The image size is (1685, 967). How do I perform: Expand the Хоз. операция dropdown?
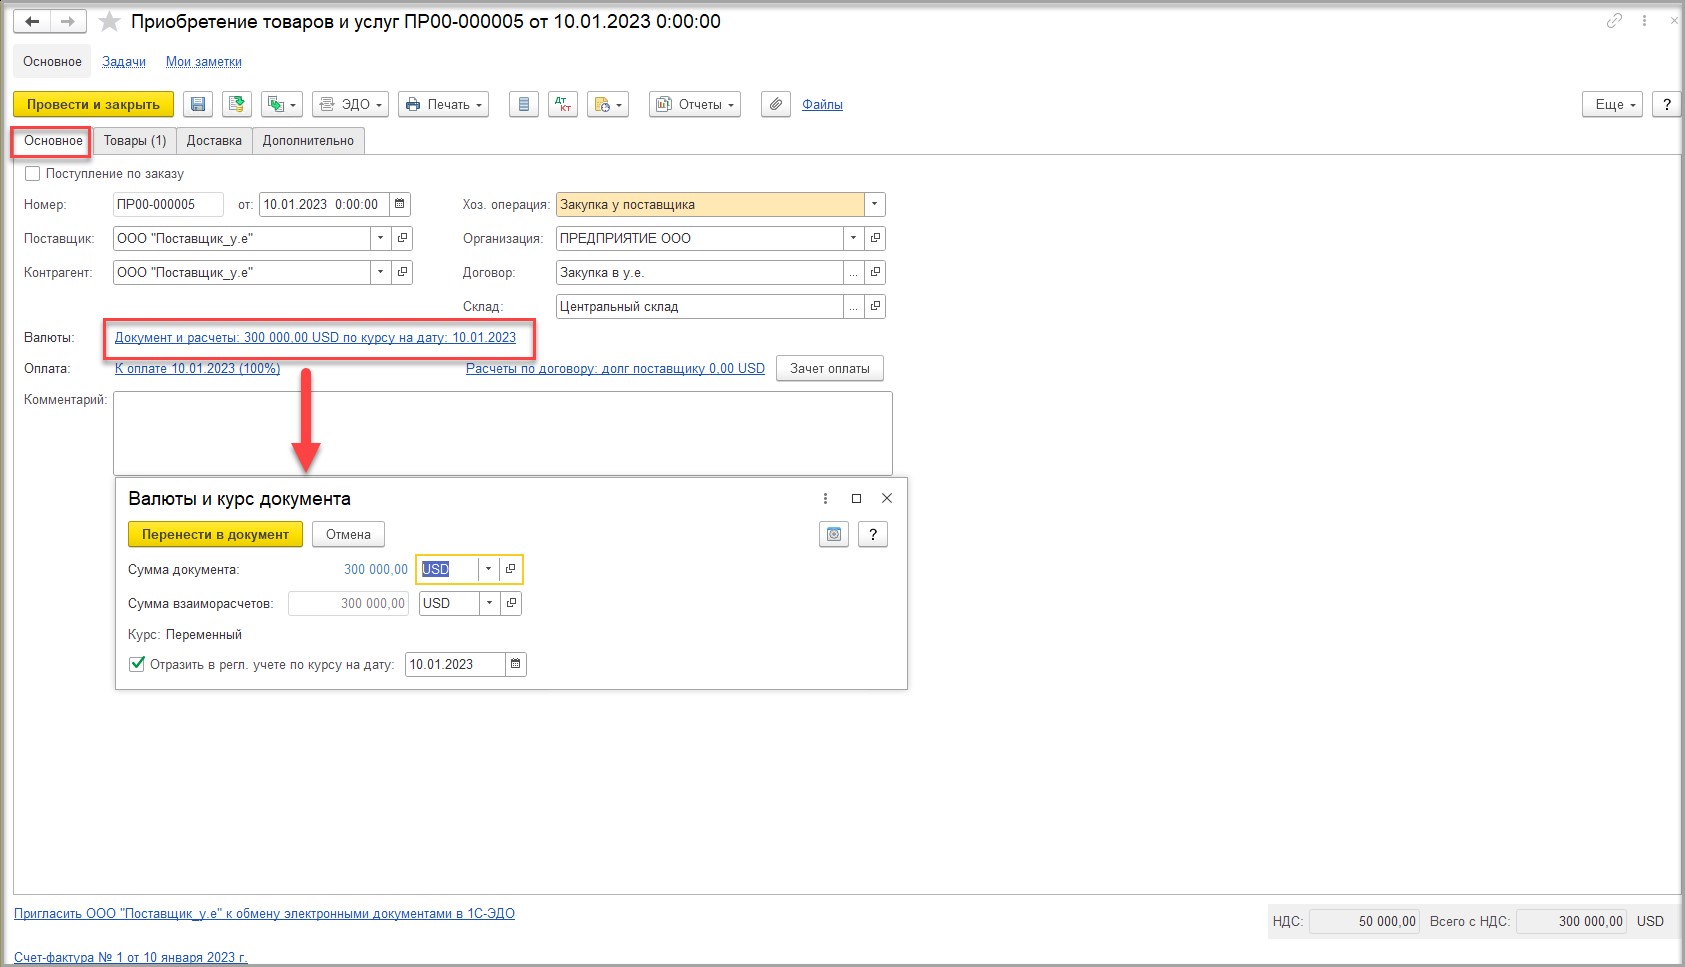click(x=874, y=205)
